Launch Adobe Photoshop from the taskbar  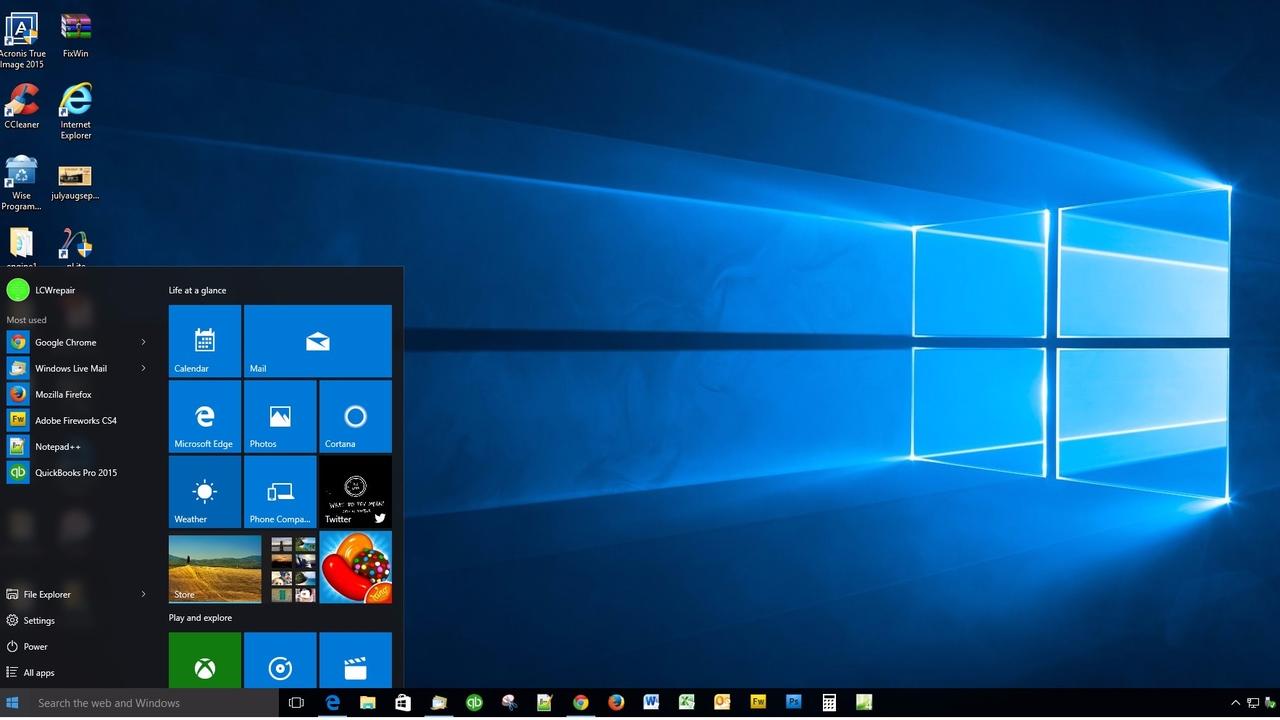point(793,703)
